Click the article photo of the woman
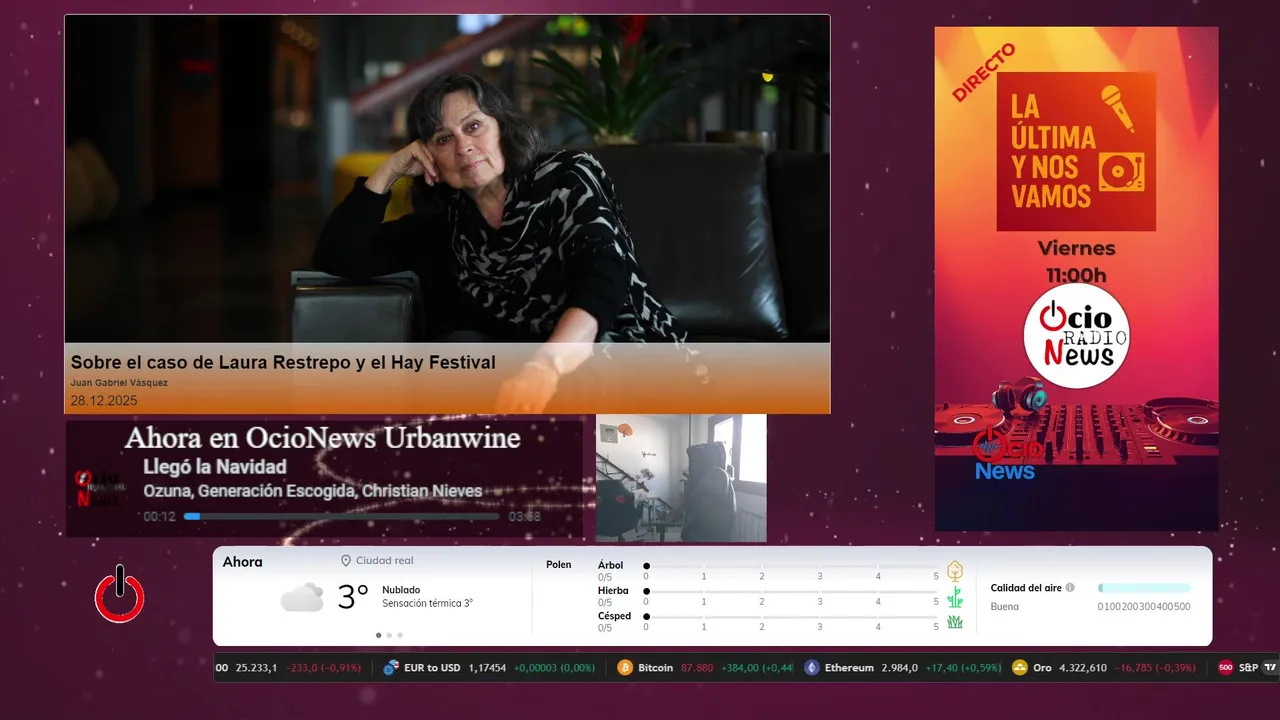The width and height of the screenshot is (1280, 720). click(x=447, y=180)
